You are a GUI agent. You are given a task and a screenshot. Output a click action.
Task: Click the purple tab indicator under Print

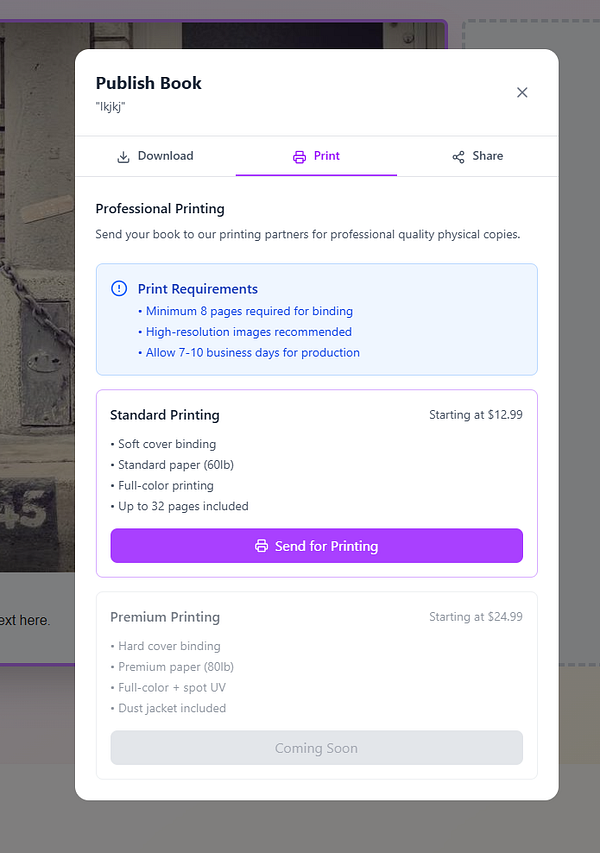tap(316, 174)
